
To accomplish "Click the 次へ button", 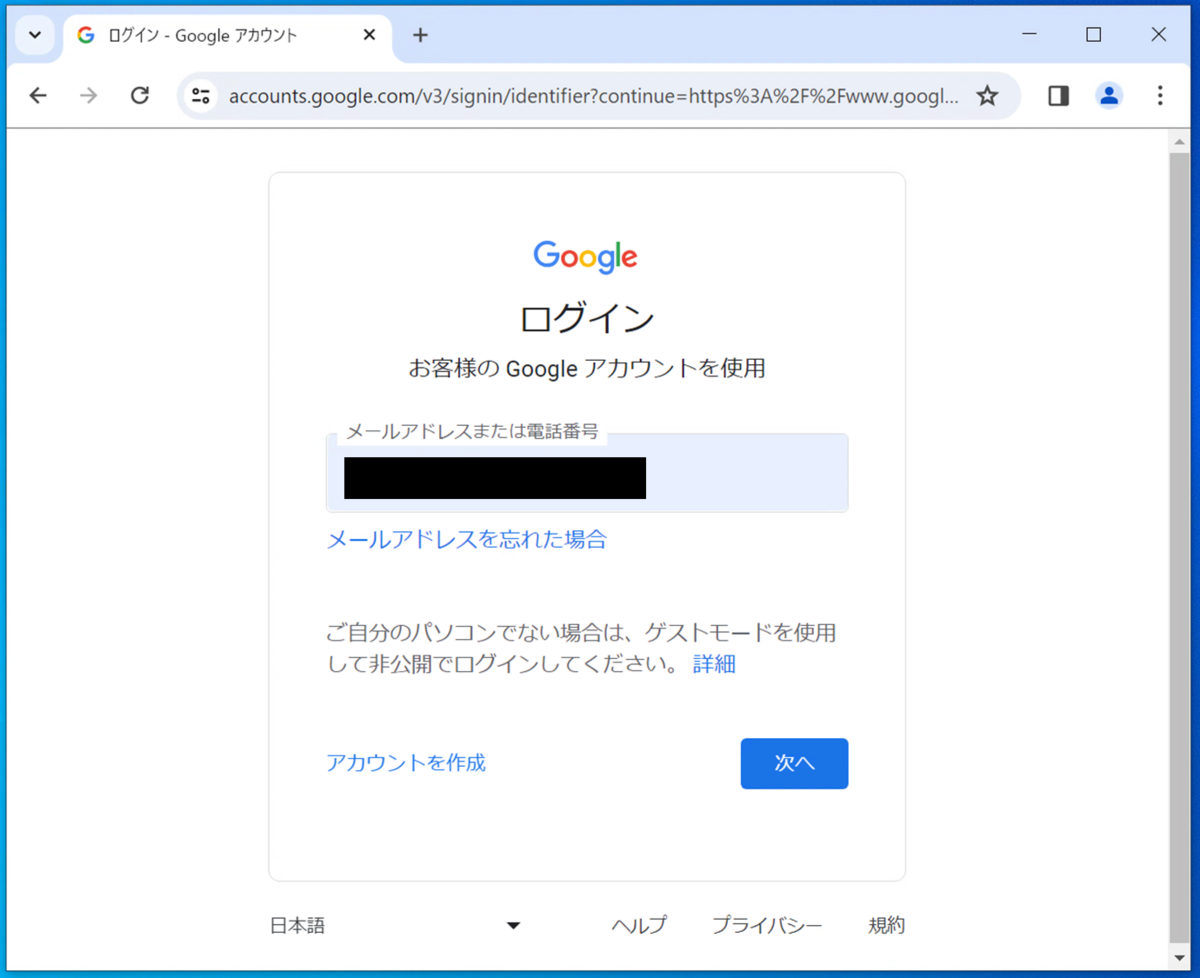I will click(794, 763).
